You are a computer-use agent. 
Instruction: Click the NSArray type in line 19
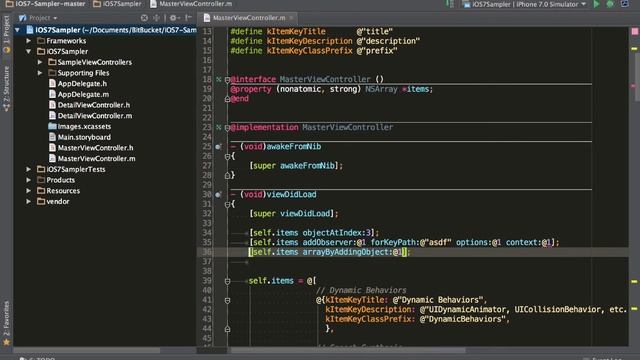[x=381, y=89]
